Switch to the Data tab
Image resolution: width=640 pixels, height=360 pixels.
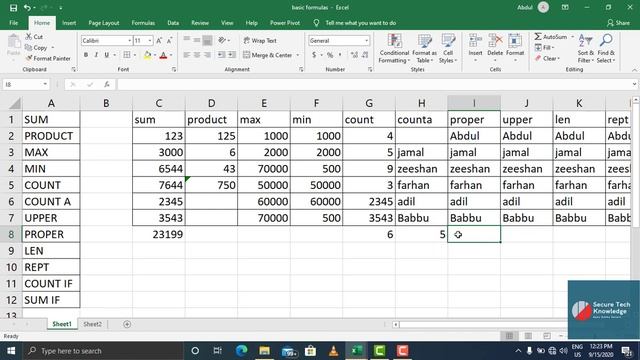[x=173, y=23]
